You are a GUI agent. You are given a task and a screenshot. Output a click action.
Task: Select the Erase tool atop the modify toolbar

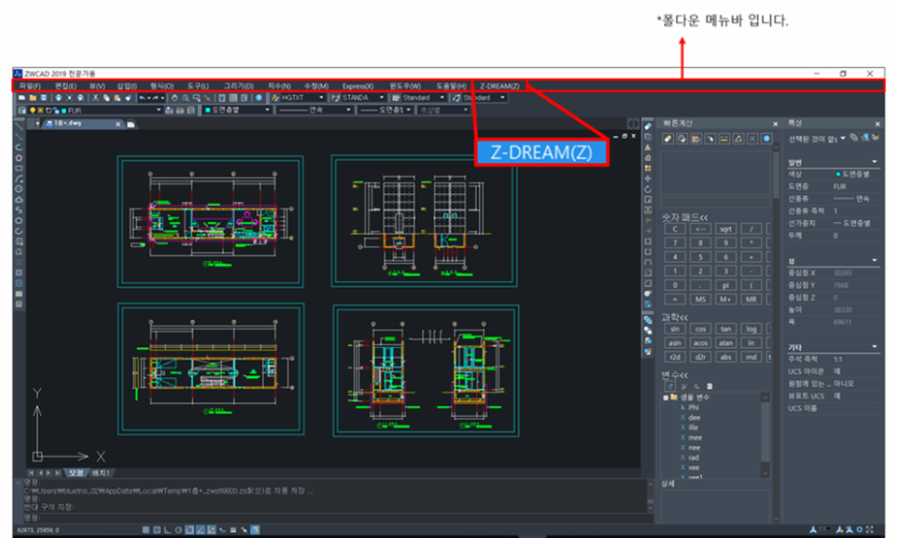click(x=648, y=126)
